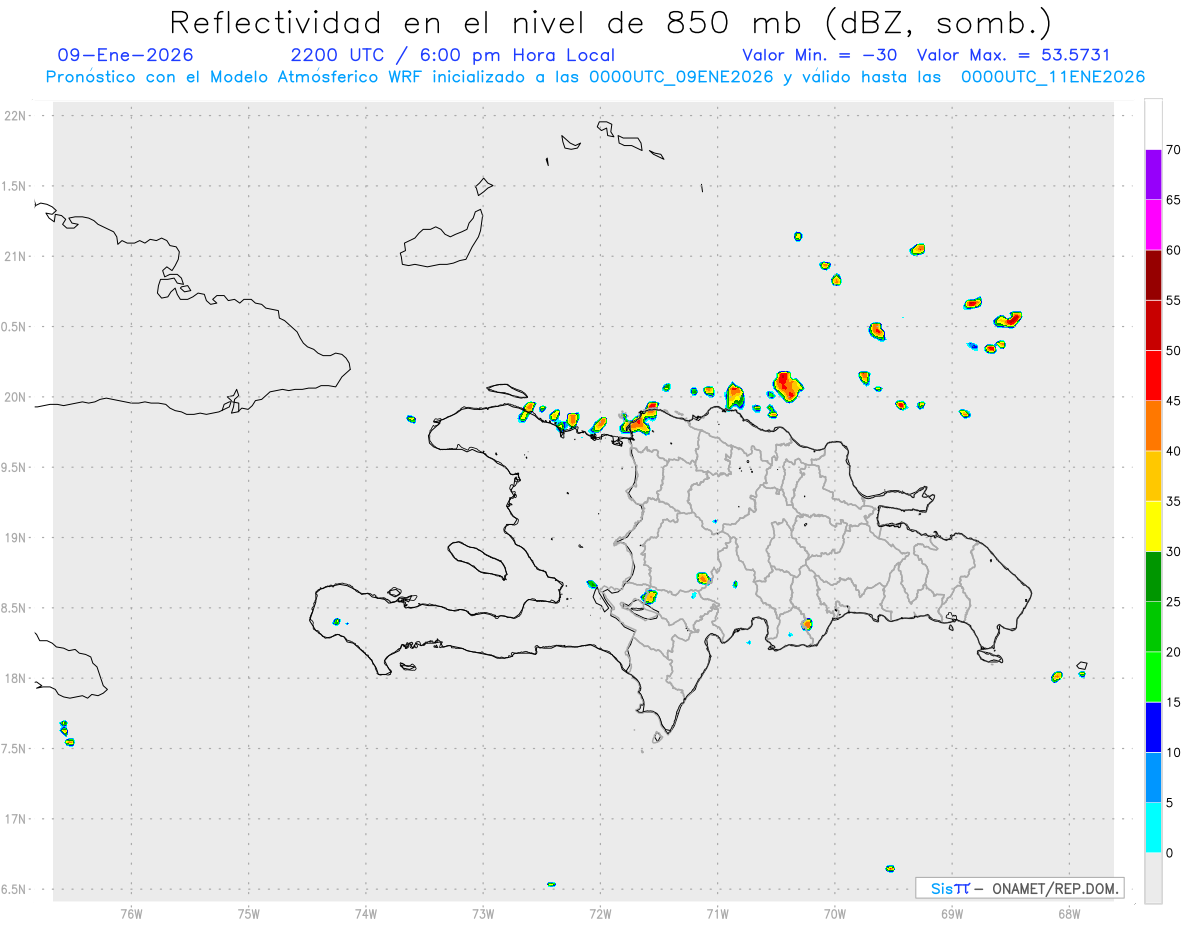Select the date text '09-Ene-2026'
The image size is (1200, 927).
pos(126,55)
